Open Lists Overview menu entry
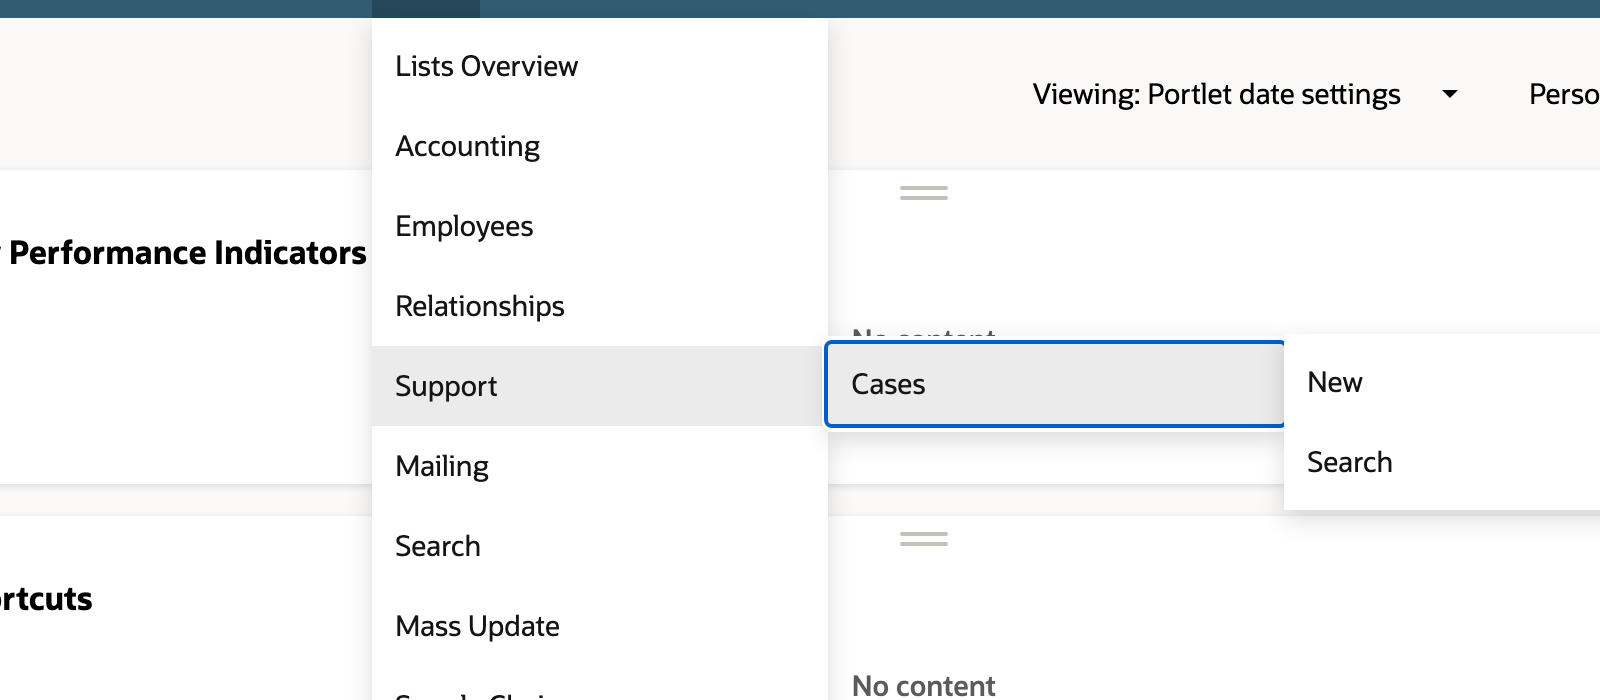 pyautogui.click(x=599, y=66)
